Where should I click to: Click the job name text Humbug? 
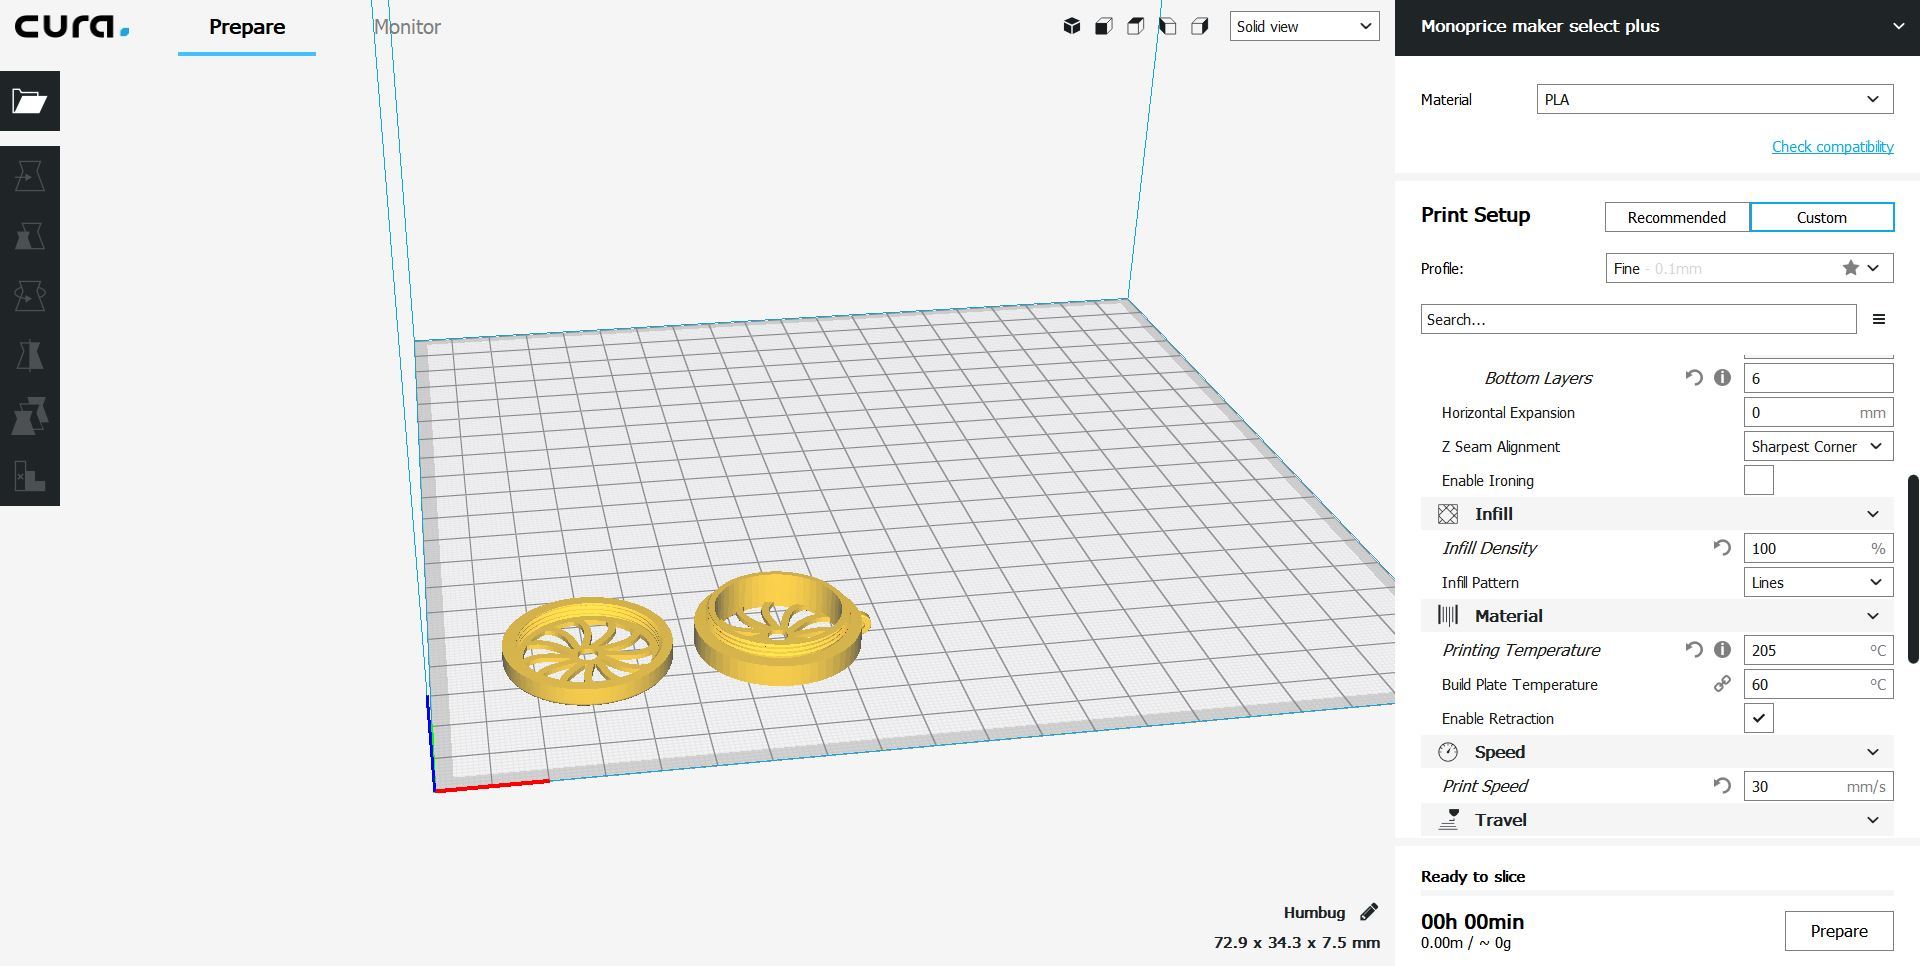point(1314,912)
